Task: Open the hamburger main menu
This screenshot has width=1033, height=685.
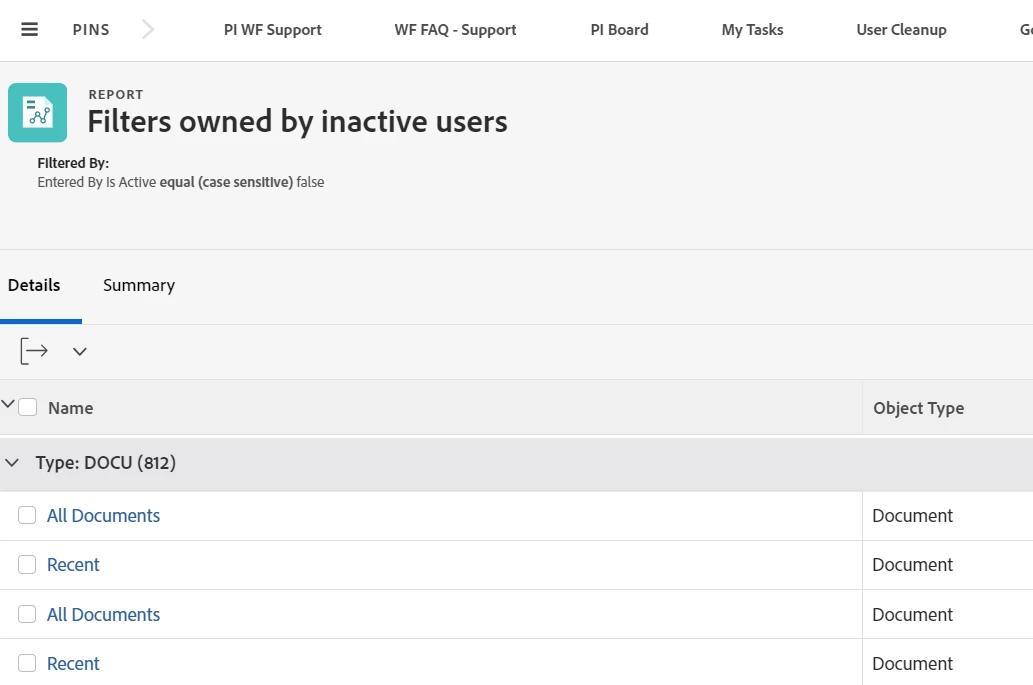Action: pyautogui.click(x=29, y=29)
